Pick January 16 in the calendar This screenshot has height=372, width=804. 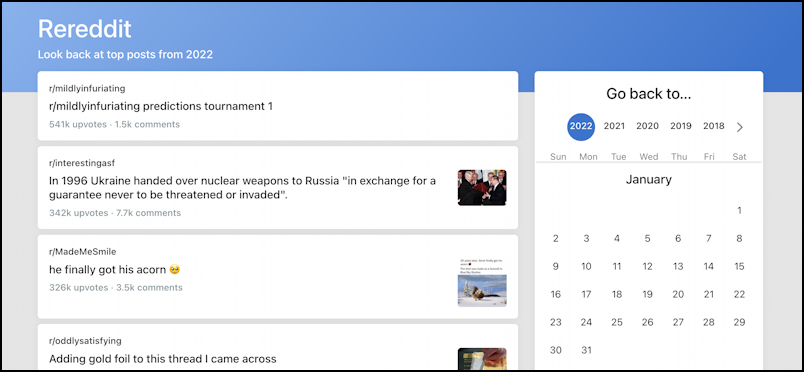[x=556, y=295]
